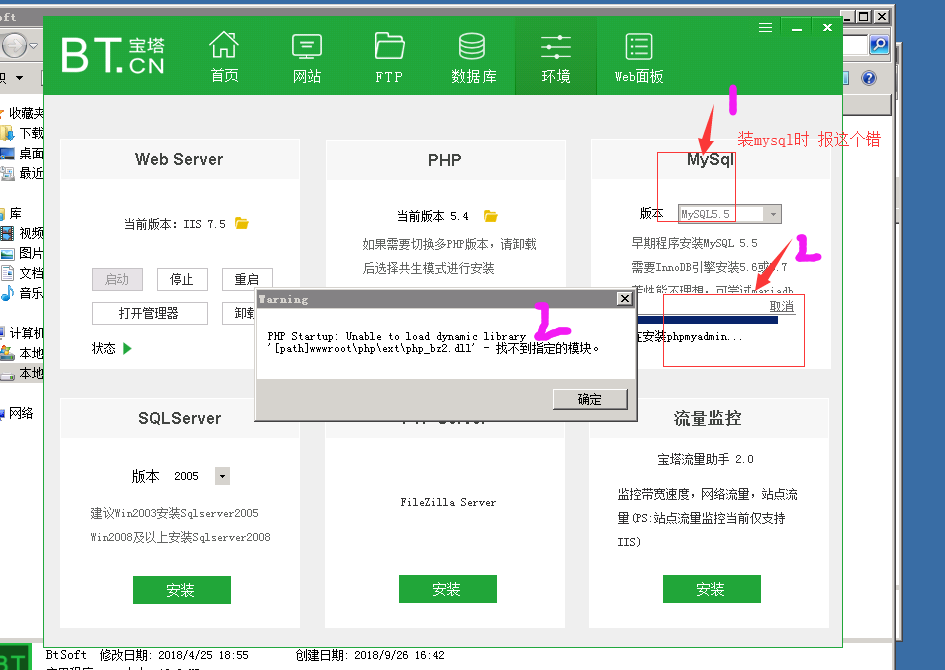Click the Web Server status play icon

click(127, 348)
